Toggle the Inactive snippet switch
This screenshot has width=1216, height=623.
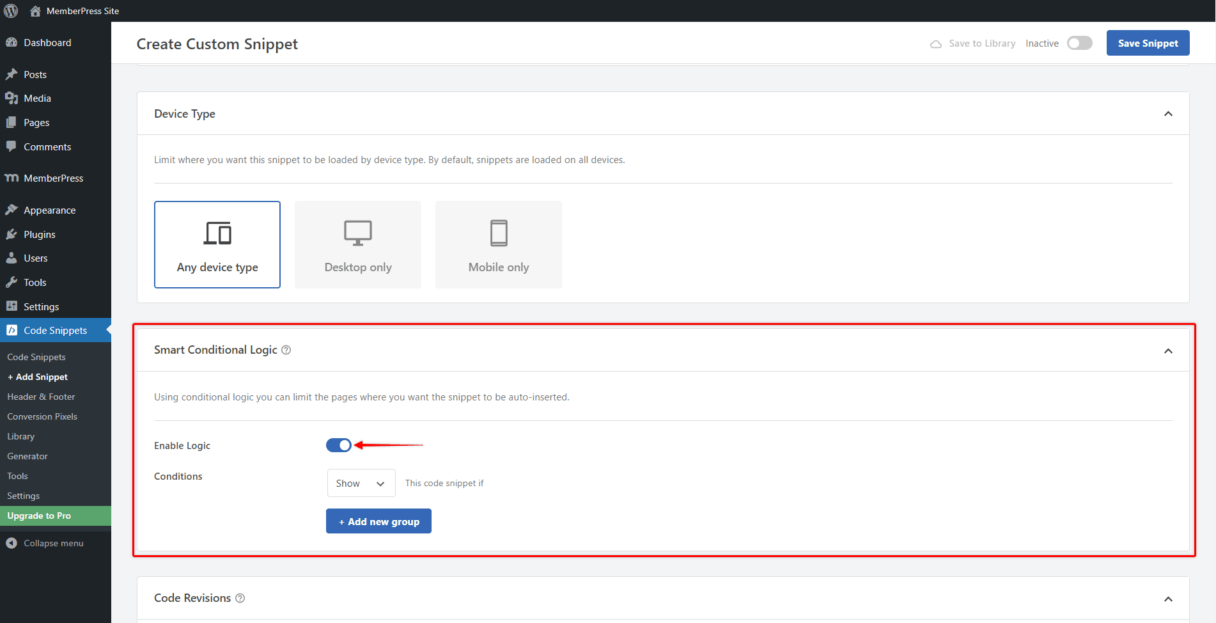coord(1079,43)
